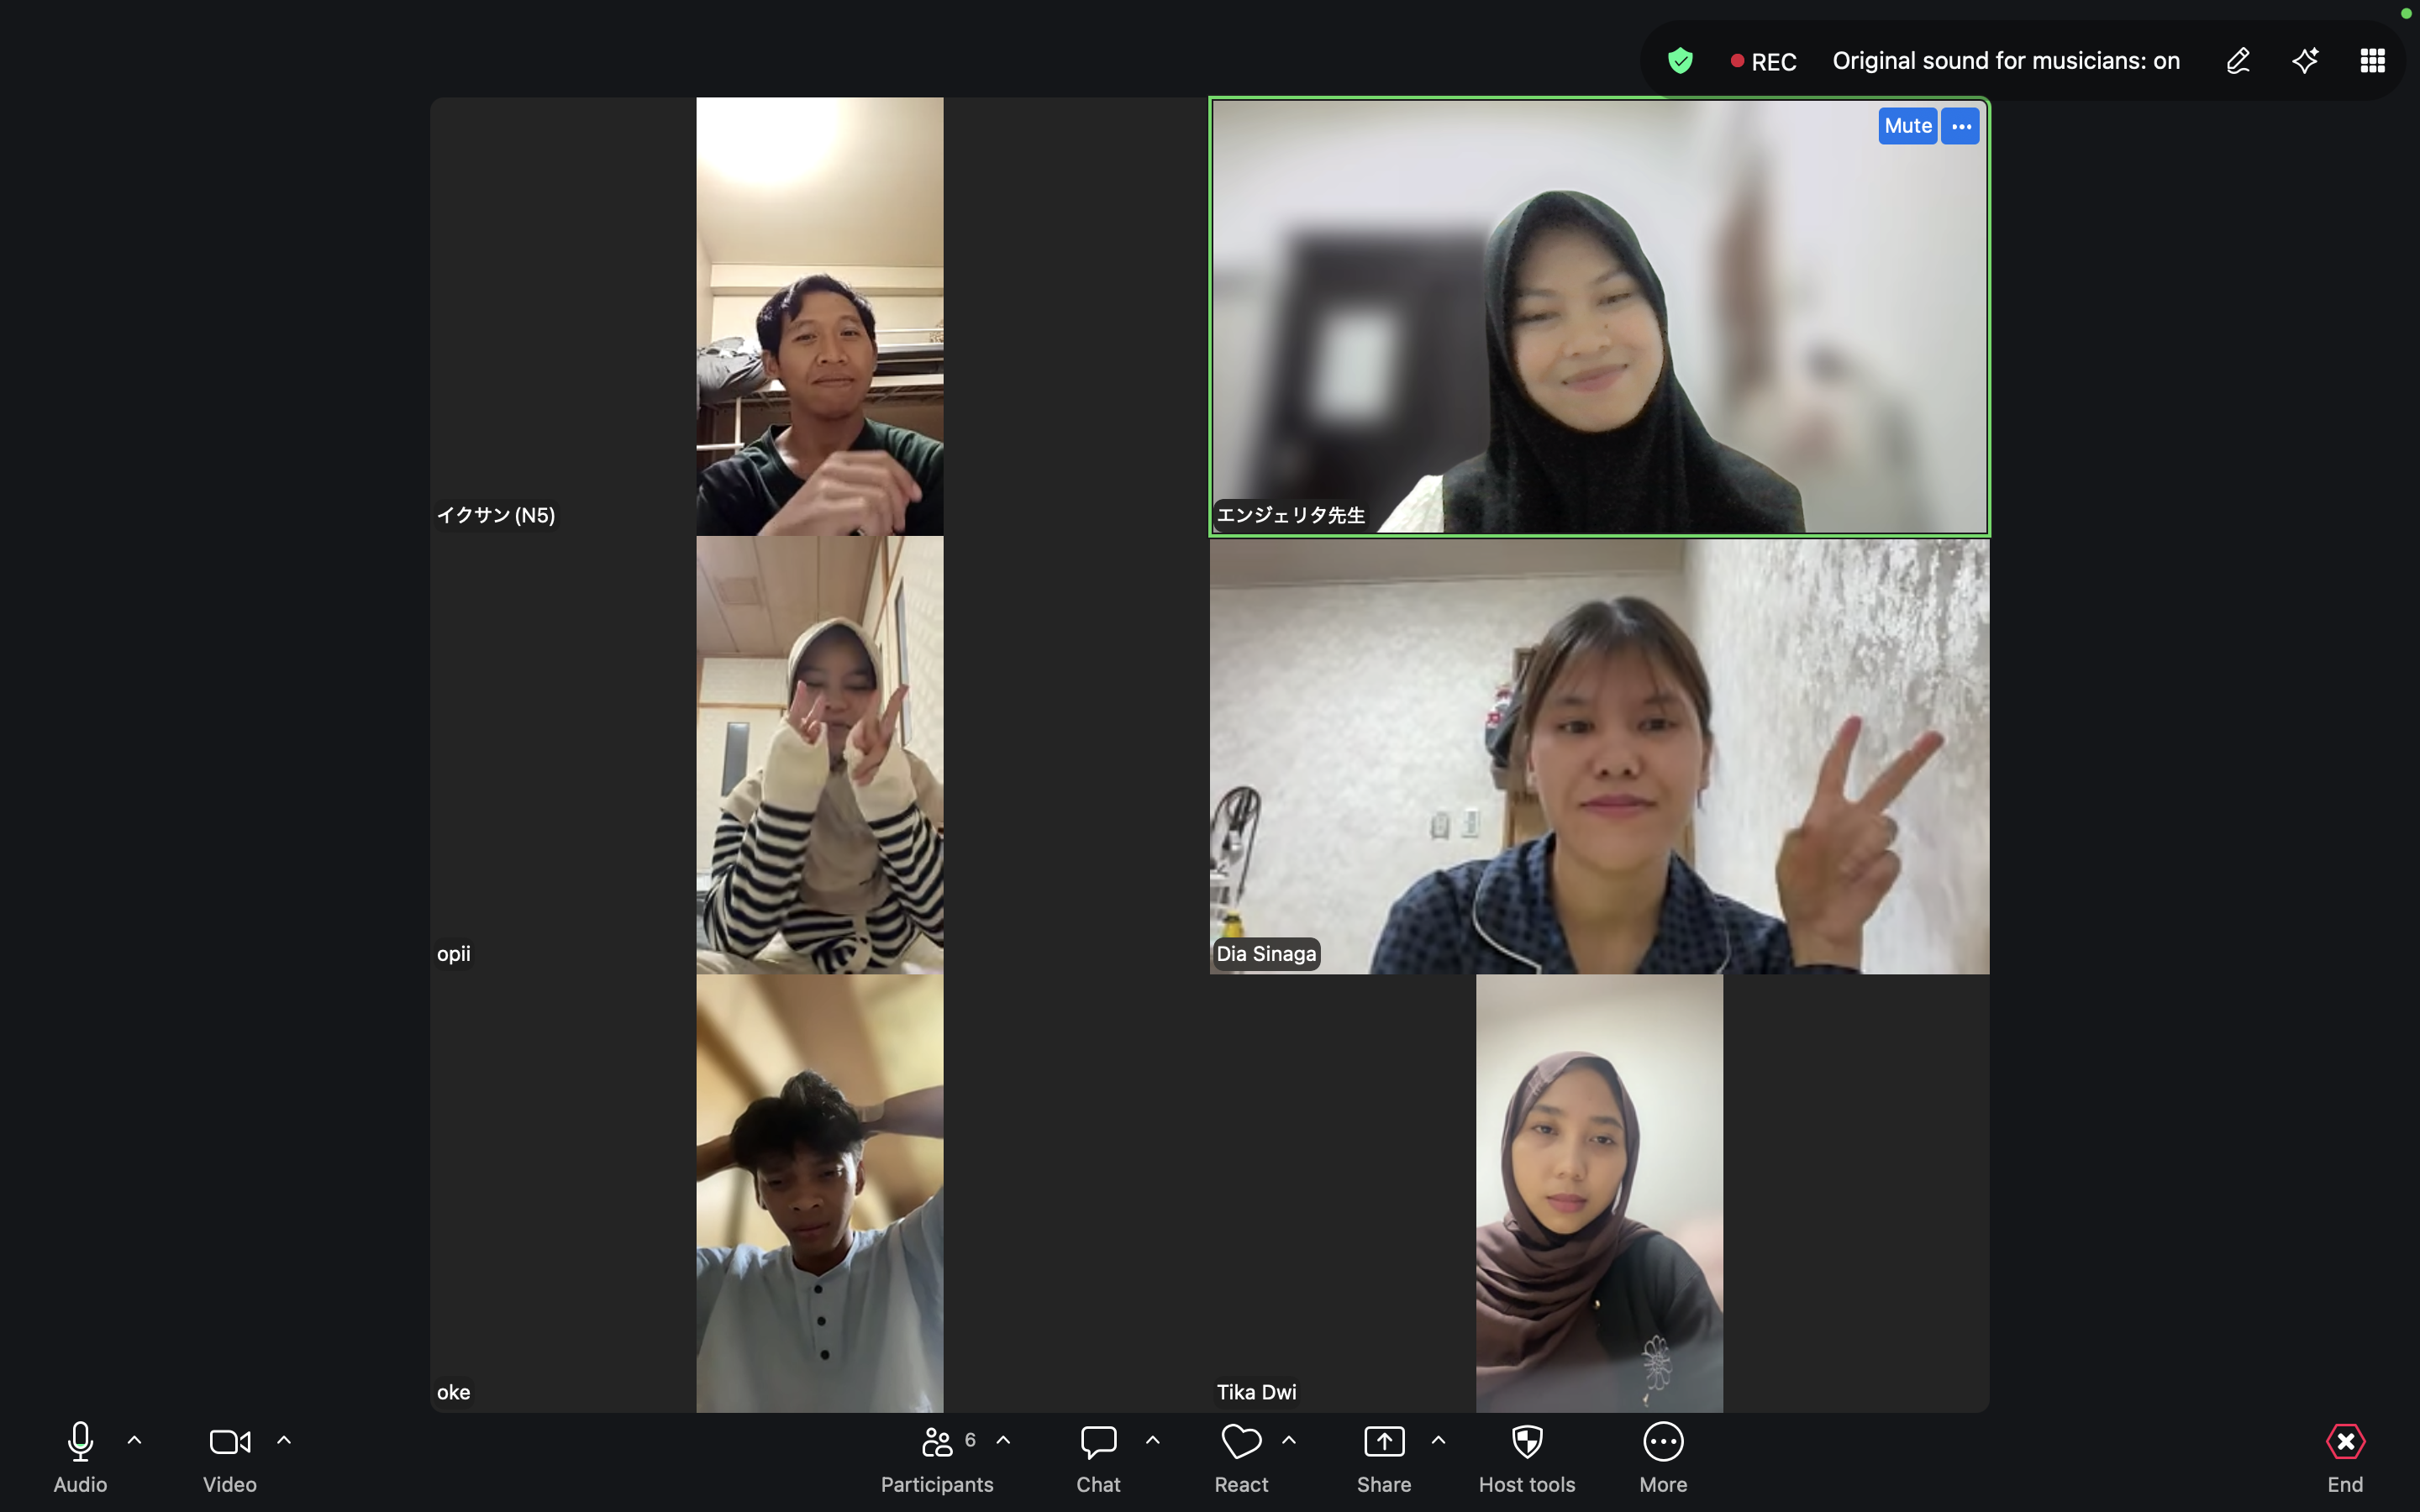2420x1512 pixels.
Task: Open the grid view layout icon
Action: point(2372,61)
